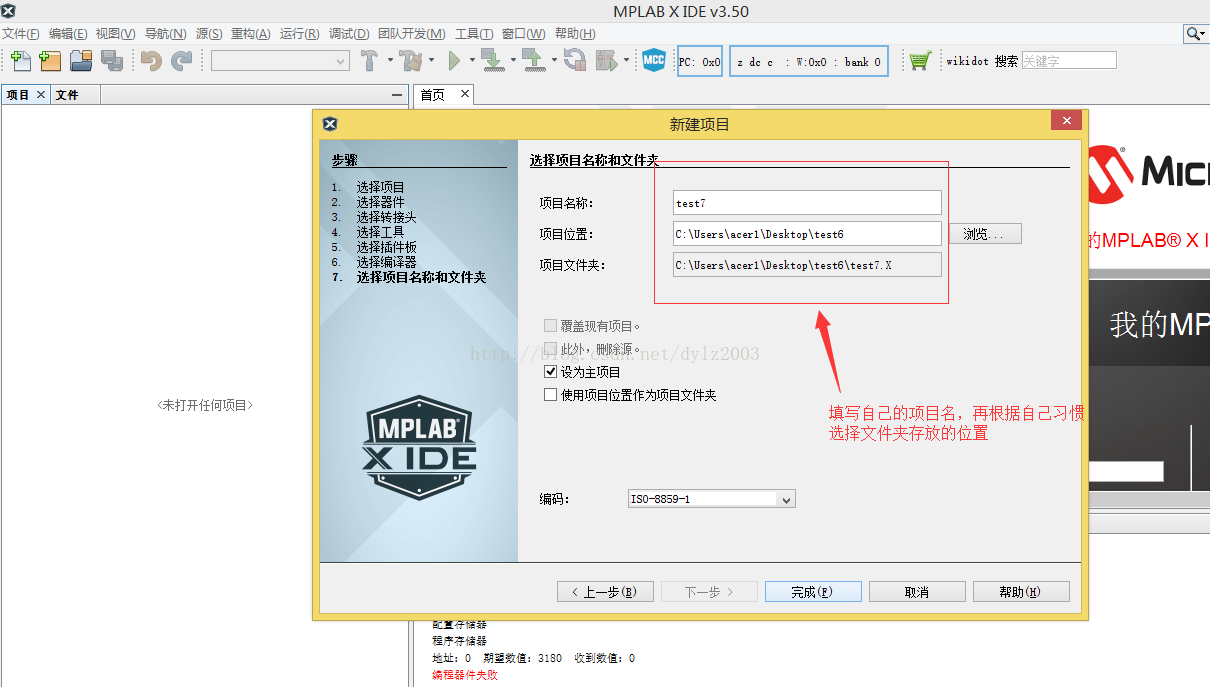Click the 取消 cancel button
The height and width of the screenshot is (687, 1210).
pos(917,592)
